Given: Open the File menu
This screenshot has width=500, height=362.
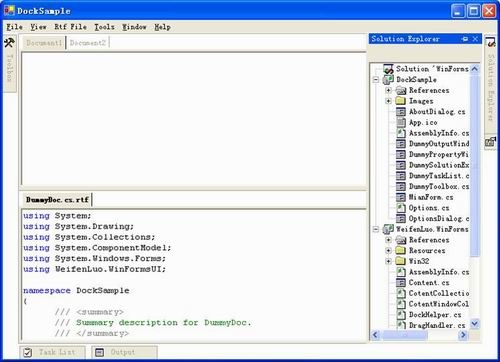Looking at the screenshot, I should [14, 27].
